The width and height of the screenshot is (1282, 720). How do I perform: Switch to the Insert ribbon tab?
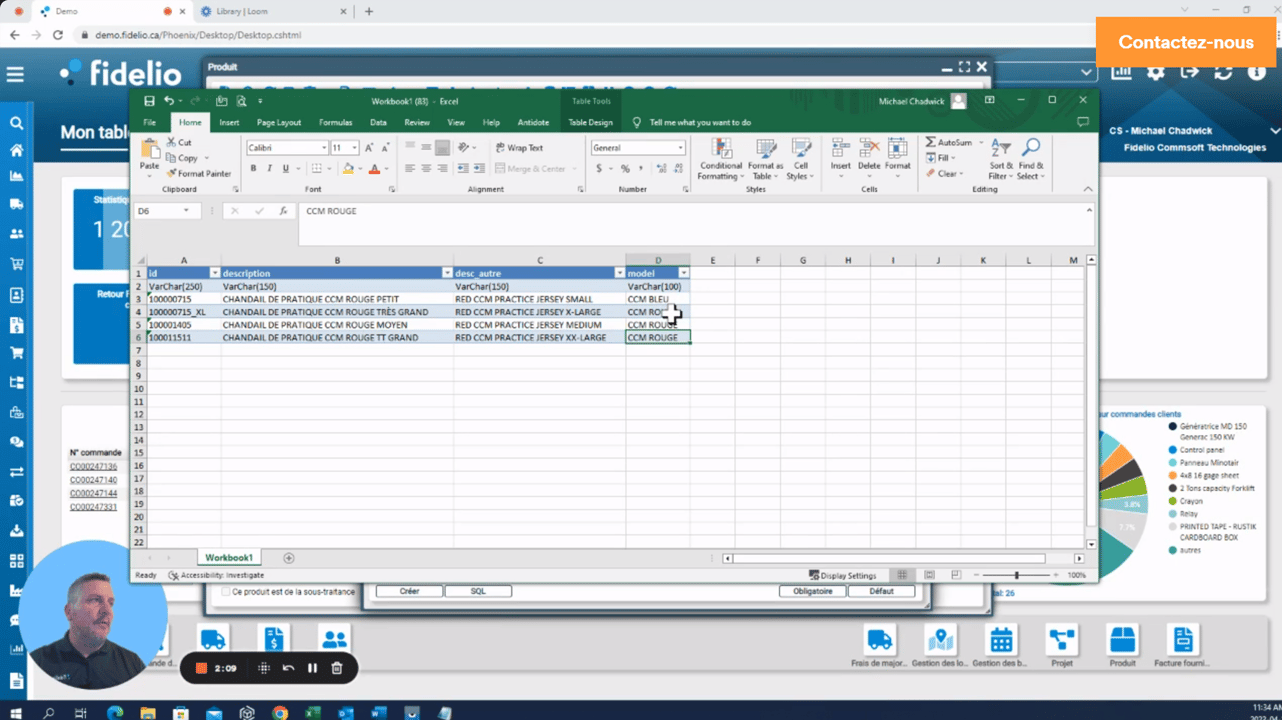[x=229, y=122]
